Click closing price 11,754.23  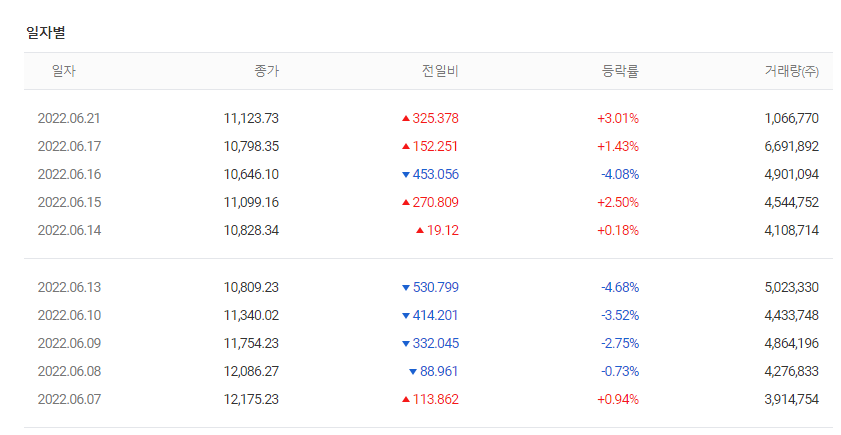pyautogui.click(x=251, y=343)
